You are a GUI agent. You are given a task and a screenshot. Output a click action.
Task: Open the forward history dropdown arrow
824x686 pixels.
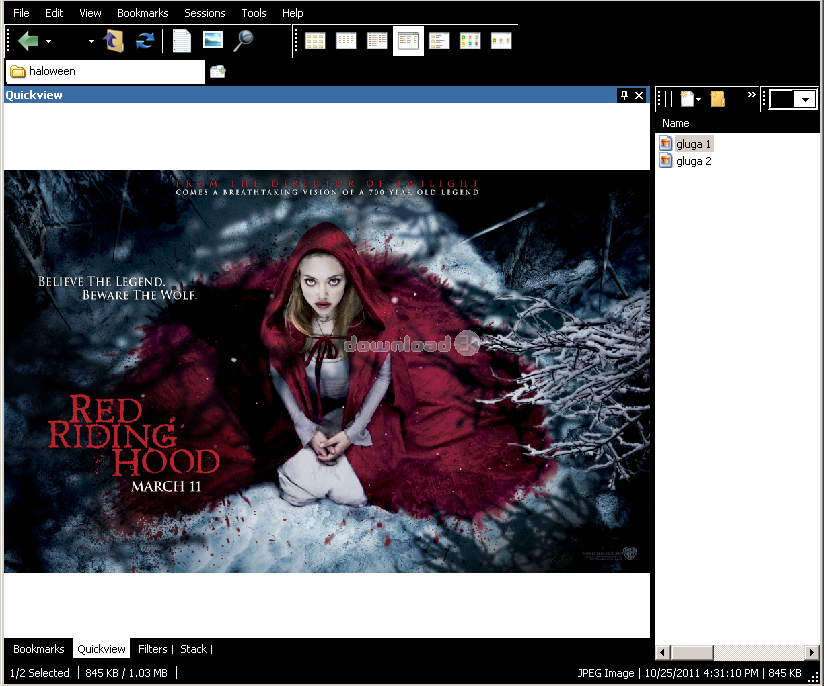(x=91, y=41)
